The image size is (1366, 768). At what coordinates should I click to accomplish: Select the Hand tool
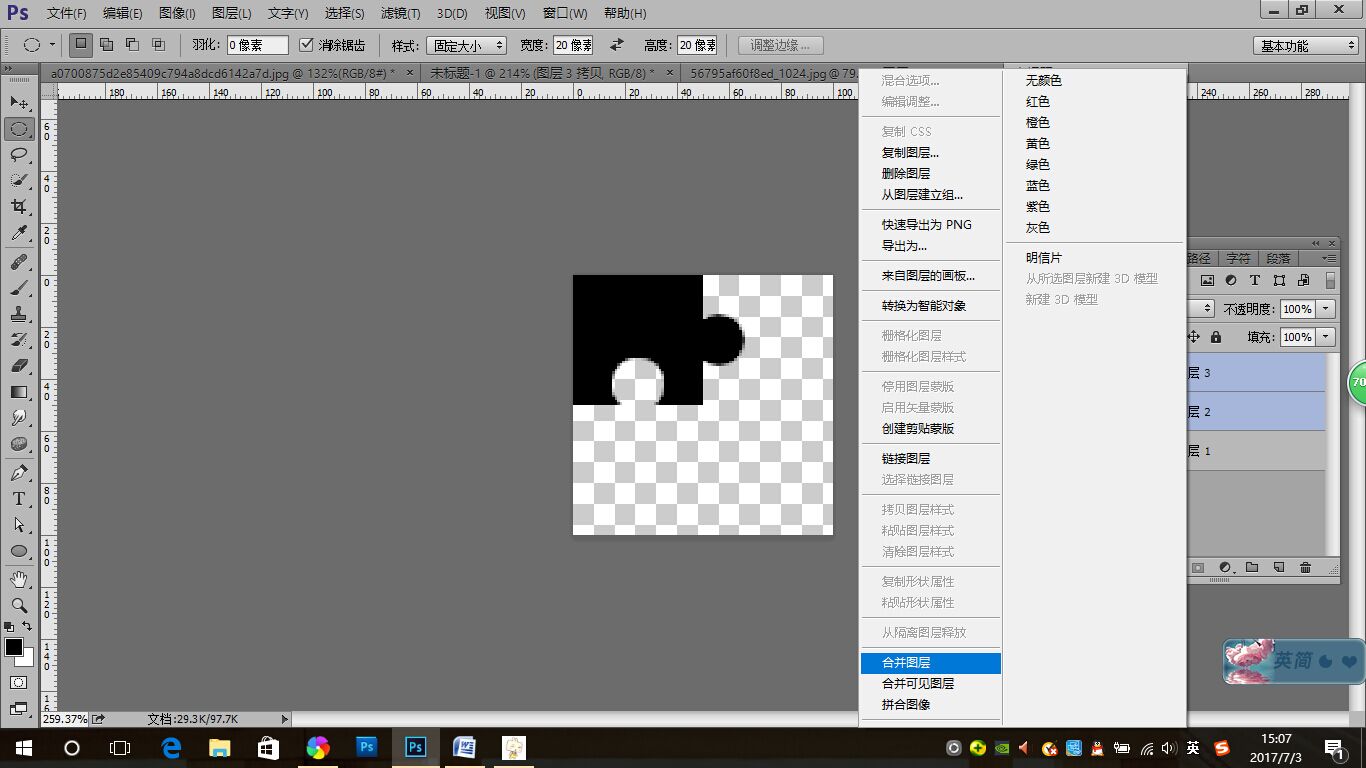19,579
